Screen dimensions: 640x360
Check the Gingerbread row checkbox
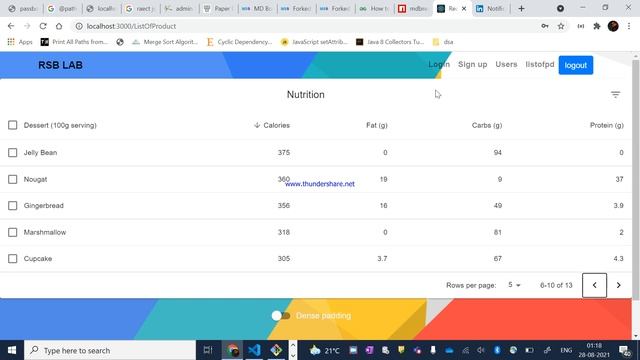[13, 206]
